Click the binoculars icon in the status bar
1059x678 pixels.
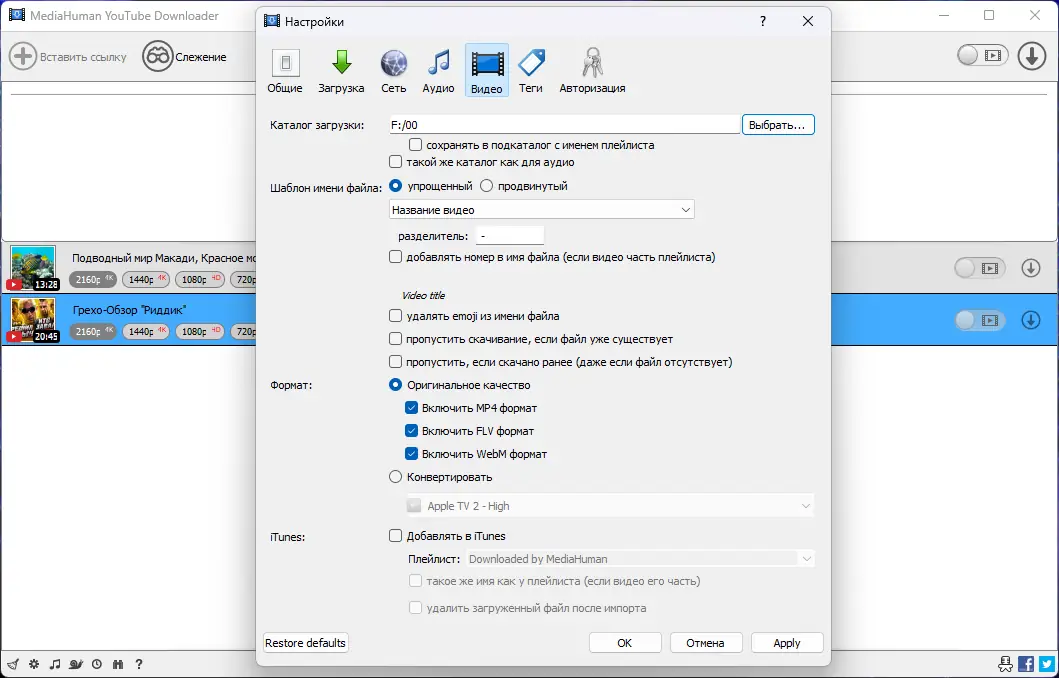pos(118,664)
